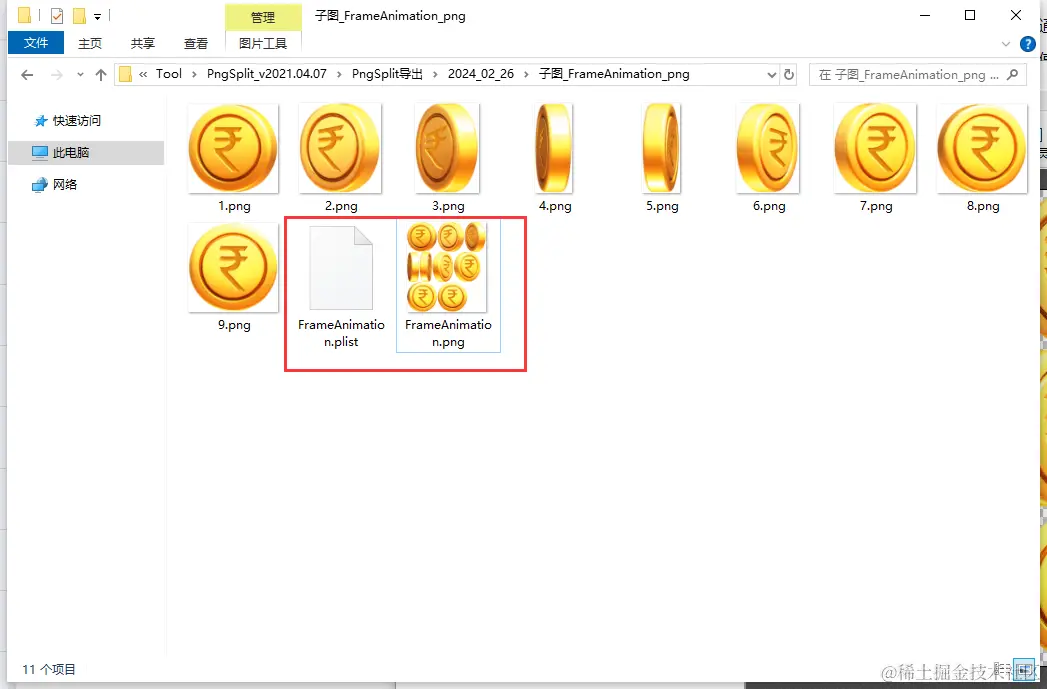Viewport: 1047px width, 689px height.
Task: Select the 4.png edge-on coin thumbnail
Action: pos(554,148)
